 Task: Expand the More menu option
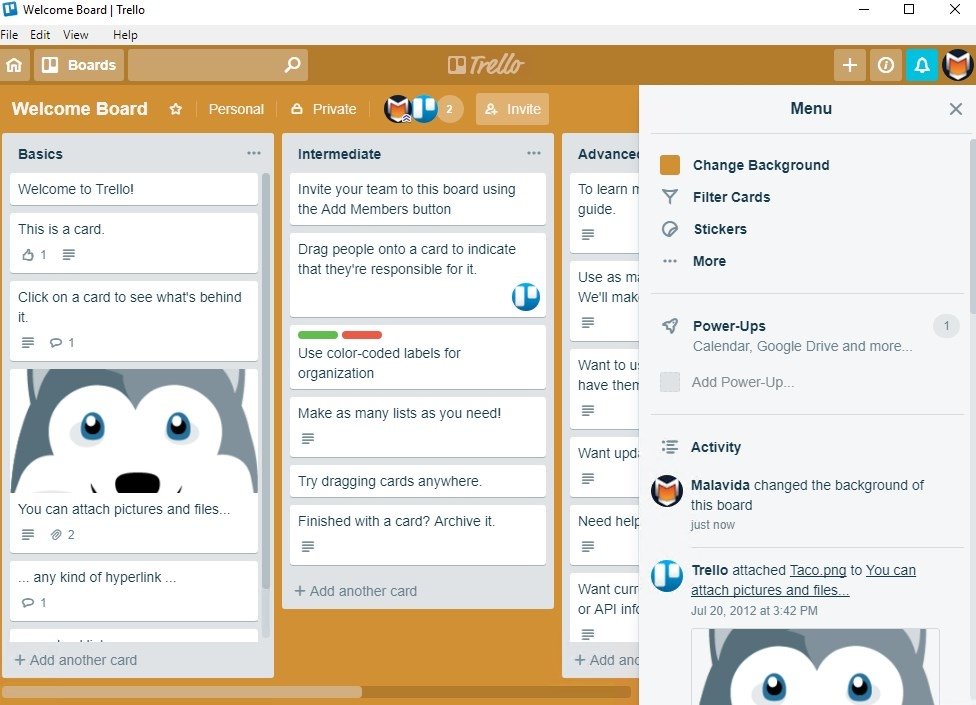(x=709, y=261)
